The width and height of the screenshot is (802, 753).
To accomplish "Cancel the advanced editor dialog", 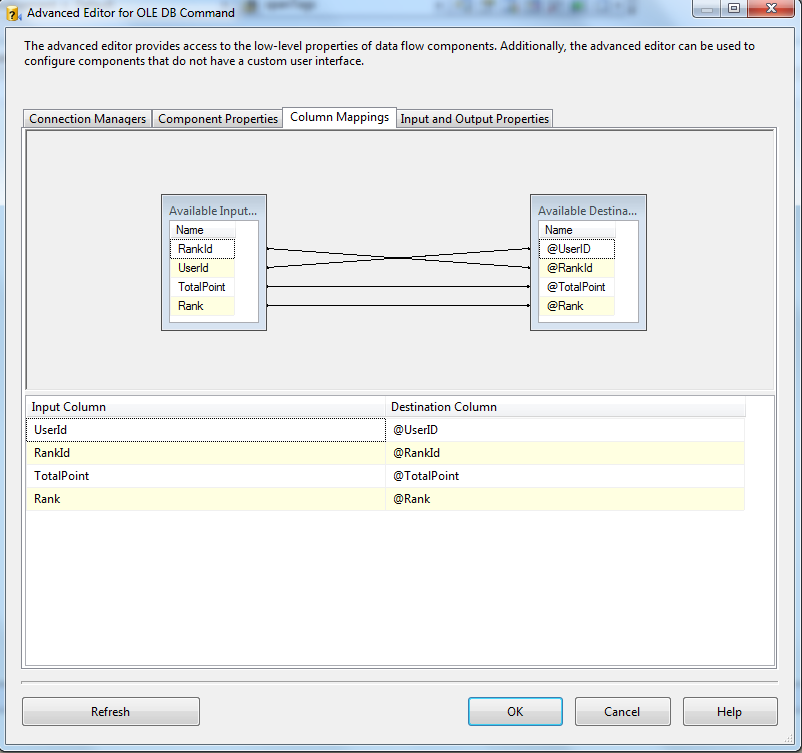I will [622, 712].
